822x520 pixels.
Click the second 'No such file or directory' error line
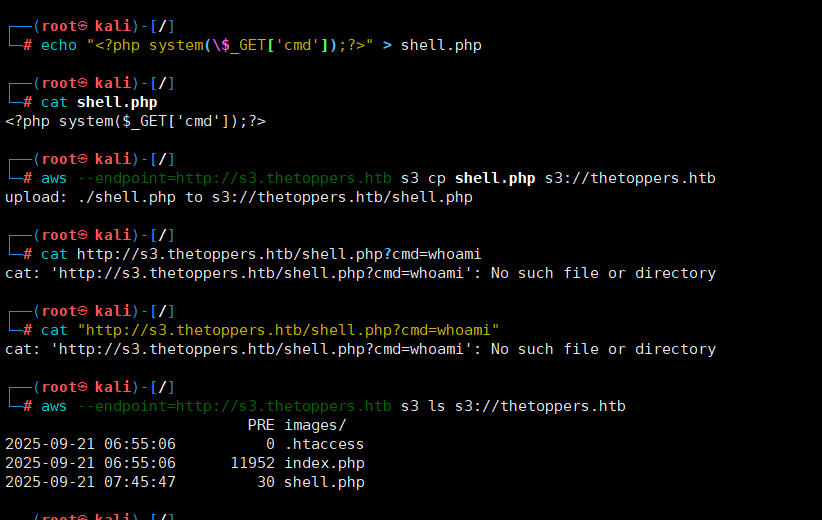click(360, 349)
